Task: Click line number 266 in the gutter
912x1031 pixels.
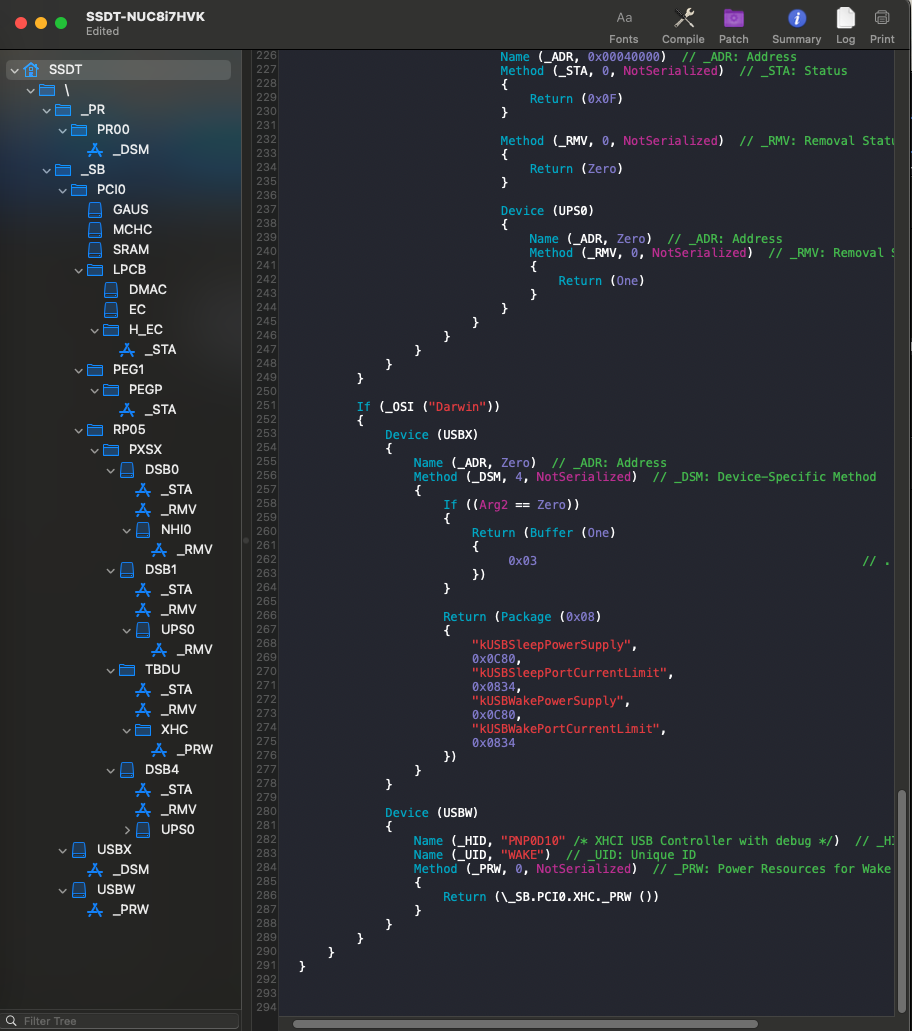Action: pyautogui.click(x=266, y=615)
